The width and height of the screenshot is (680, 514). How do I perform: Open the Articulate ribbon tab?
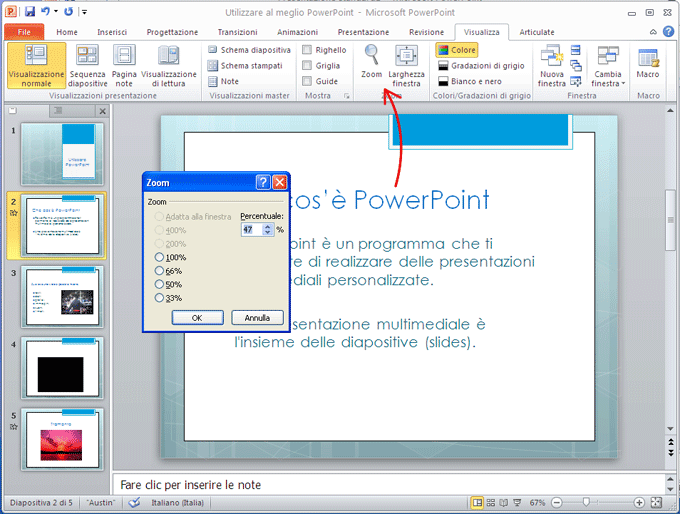537,32
